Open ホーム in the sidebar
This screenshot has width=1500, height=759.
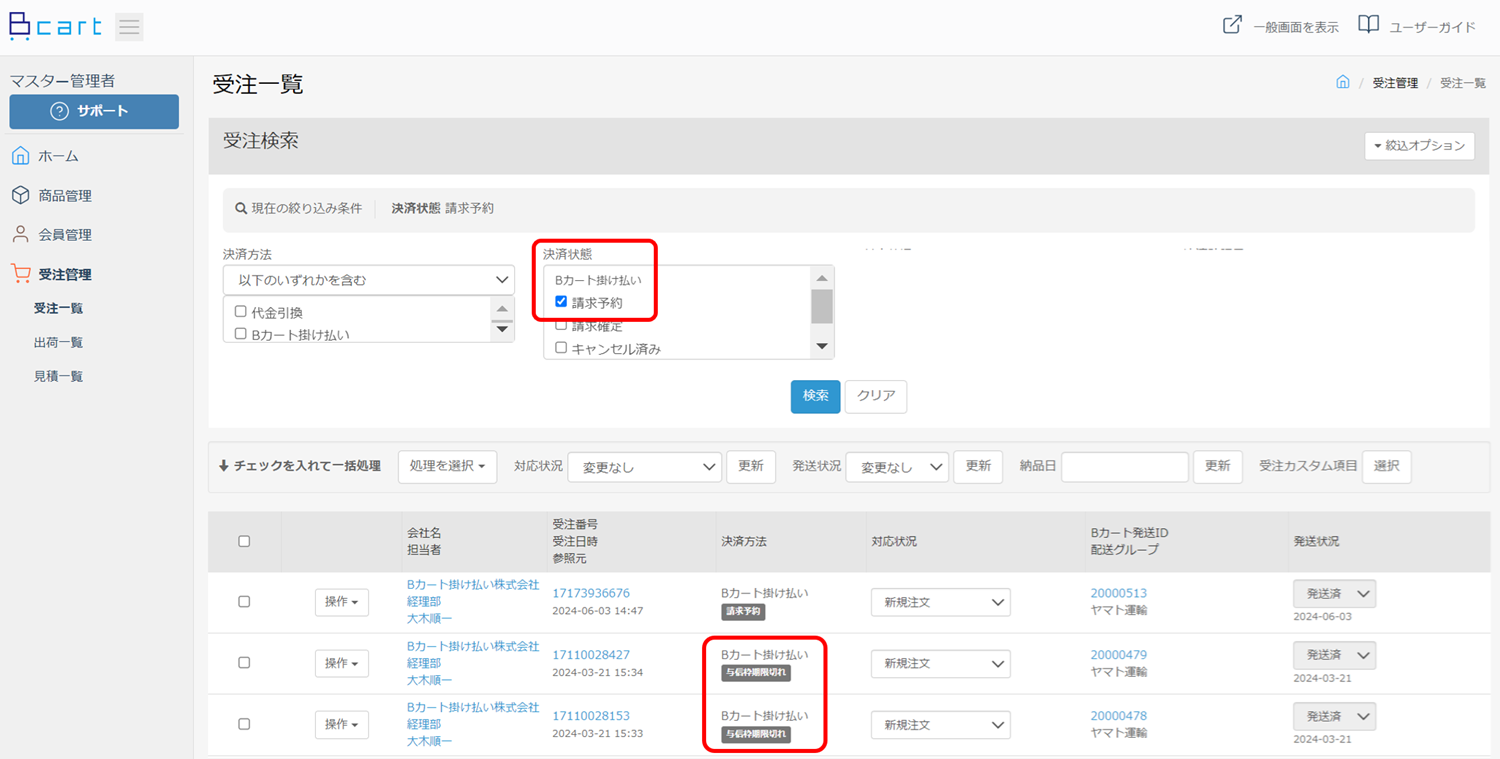pyautogui.click(x=59, y=156)
